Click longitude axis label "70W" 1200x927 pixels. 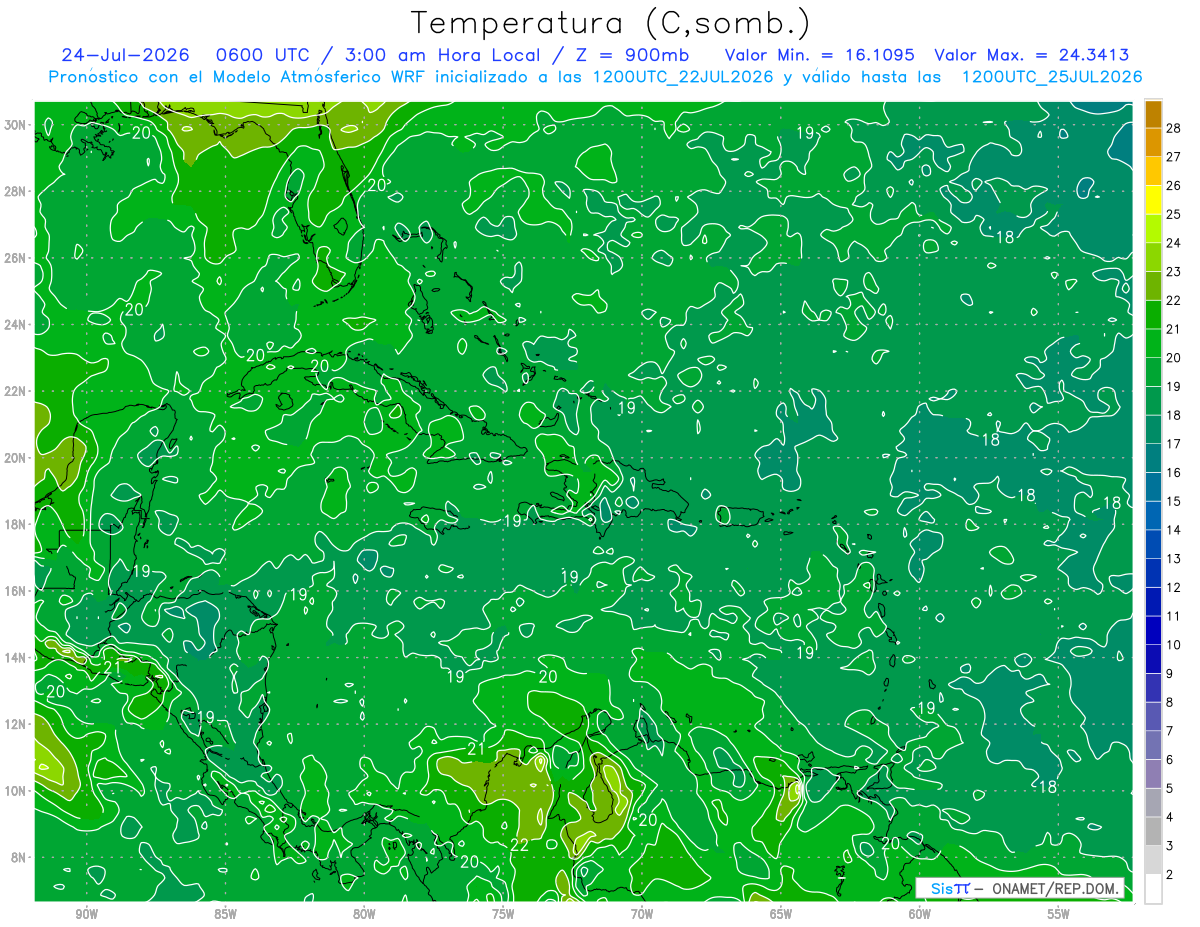(642, 914)
